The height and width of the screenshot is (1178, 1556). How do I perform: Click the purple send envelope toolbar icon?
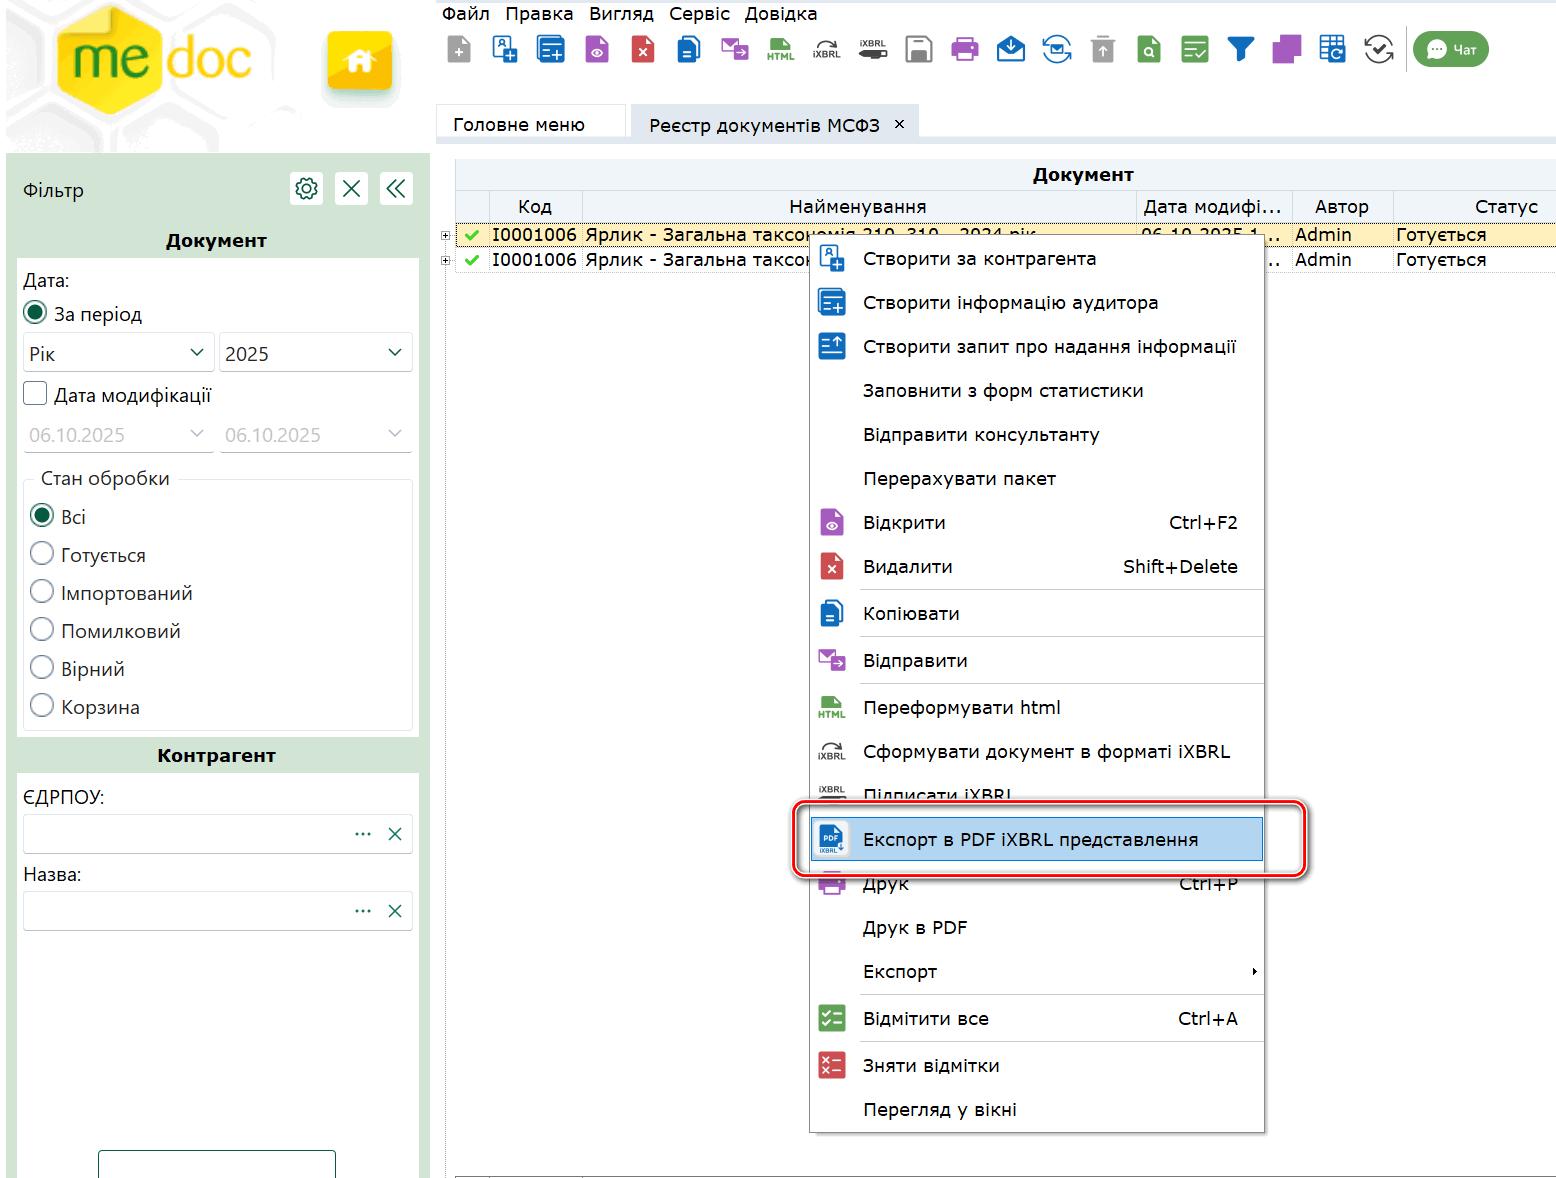(x=735, y=49)
